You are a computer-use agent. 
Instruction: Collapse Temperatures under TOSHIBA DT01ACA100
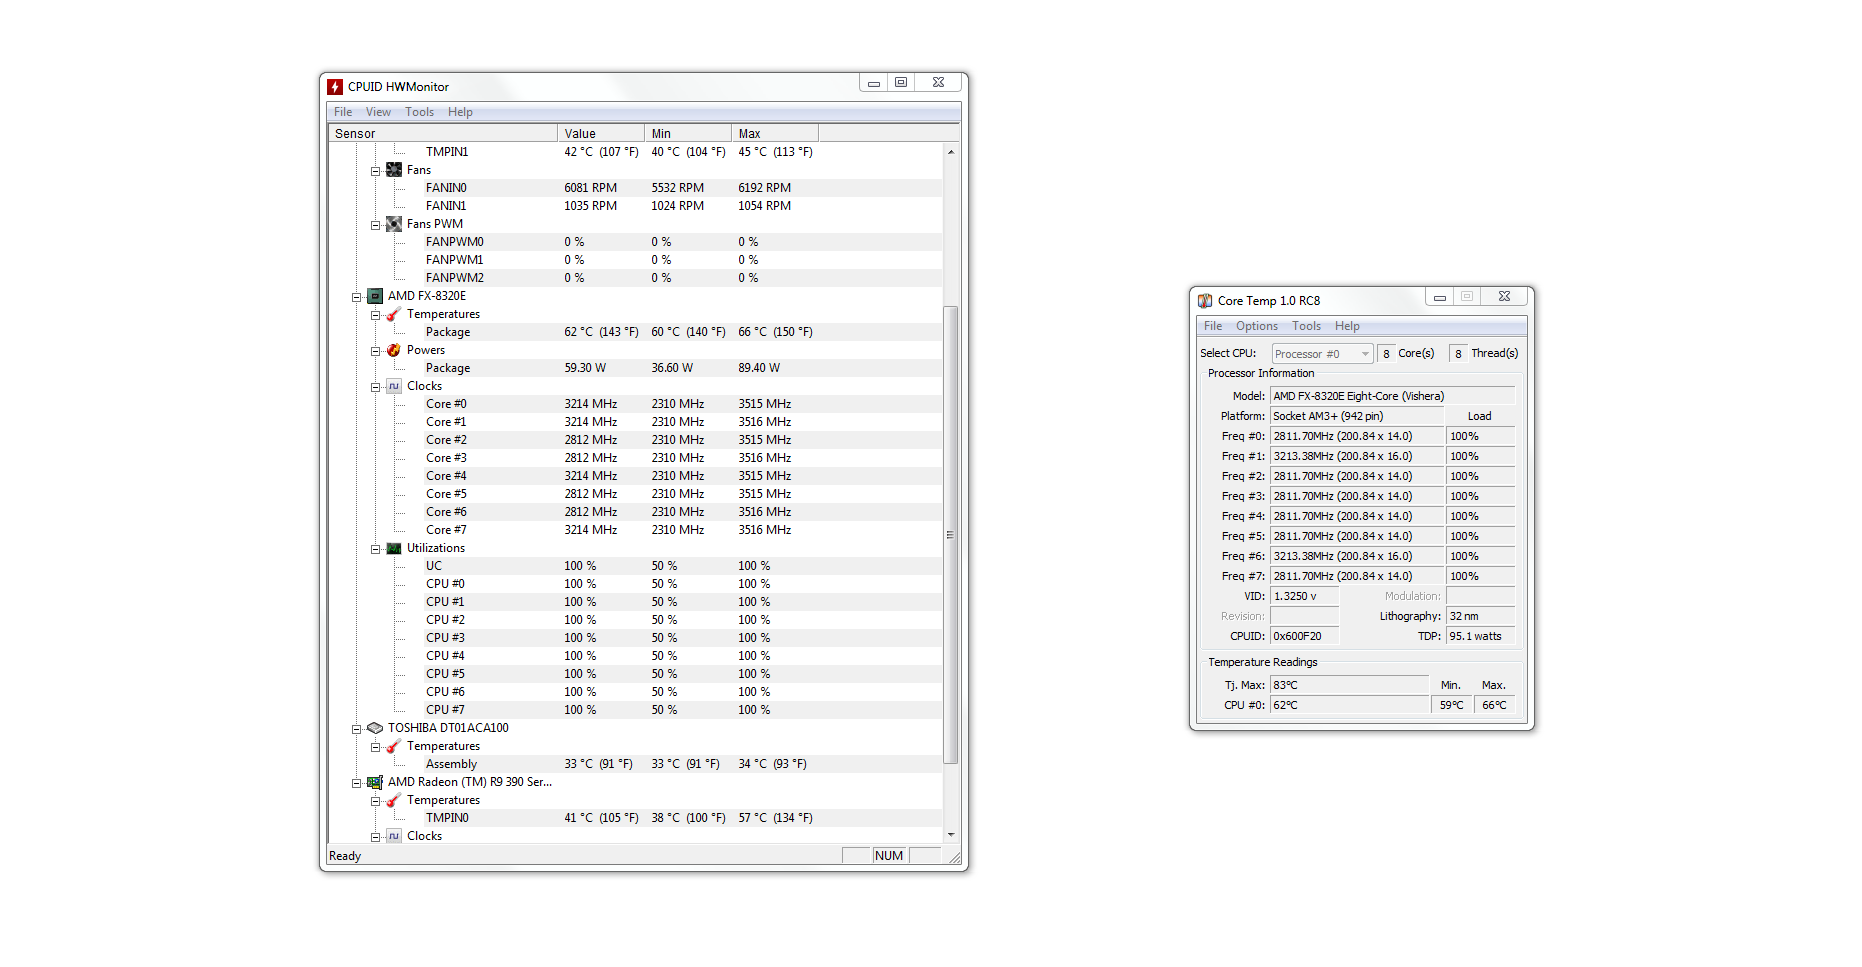point(376,747)
